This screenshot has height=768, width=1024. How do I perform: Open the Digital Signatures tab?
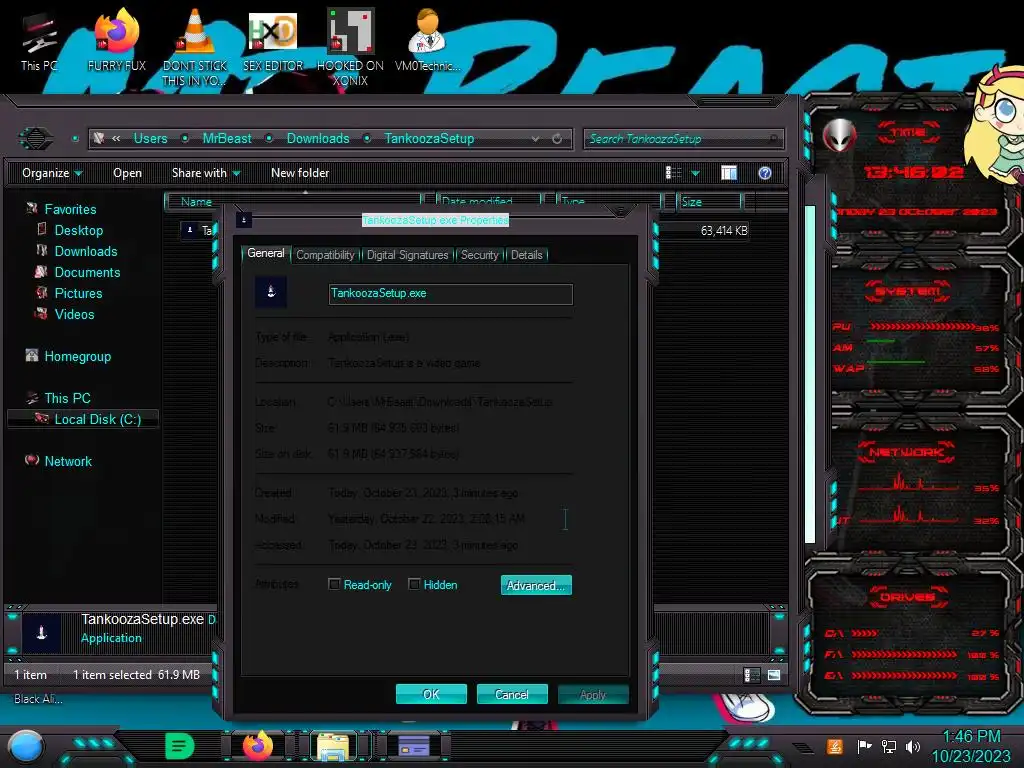408,255
